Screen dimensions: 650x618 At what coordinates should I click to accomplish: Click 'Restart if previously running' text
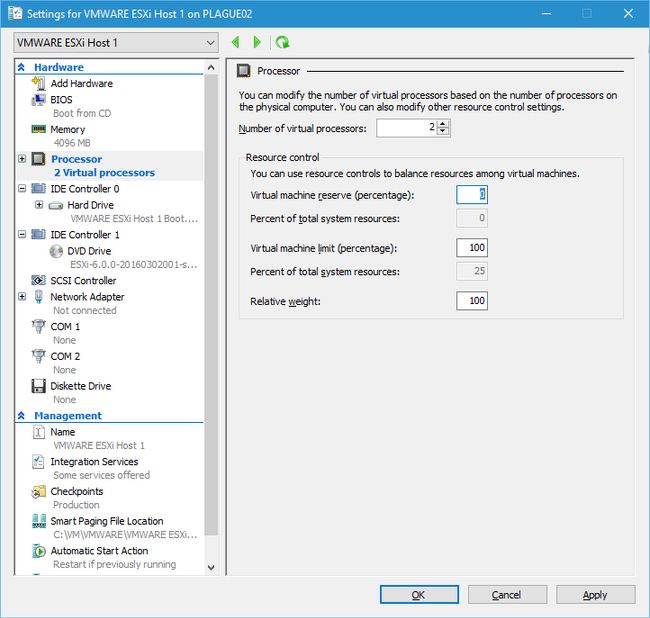114,564
